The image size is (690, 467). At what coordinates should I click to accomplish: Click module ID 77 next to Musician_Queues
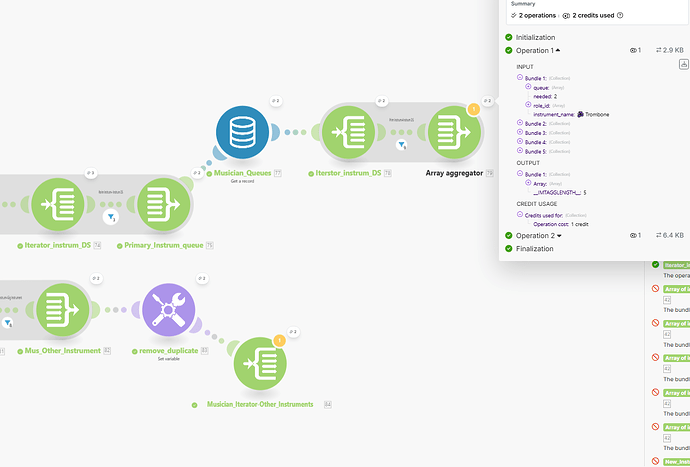(278, 173)
